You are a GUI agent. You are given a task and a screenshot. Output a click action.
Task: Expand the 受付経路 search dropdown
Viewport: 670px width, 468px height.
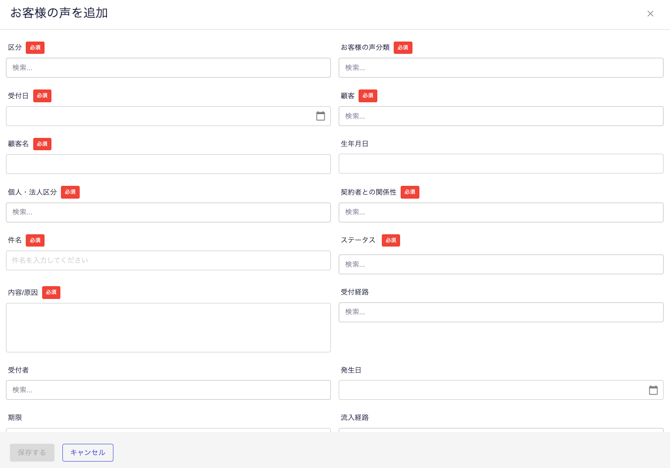click(x=500, y=312)
